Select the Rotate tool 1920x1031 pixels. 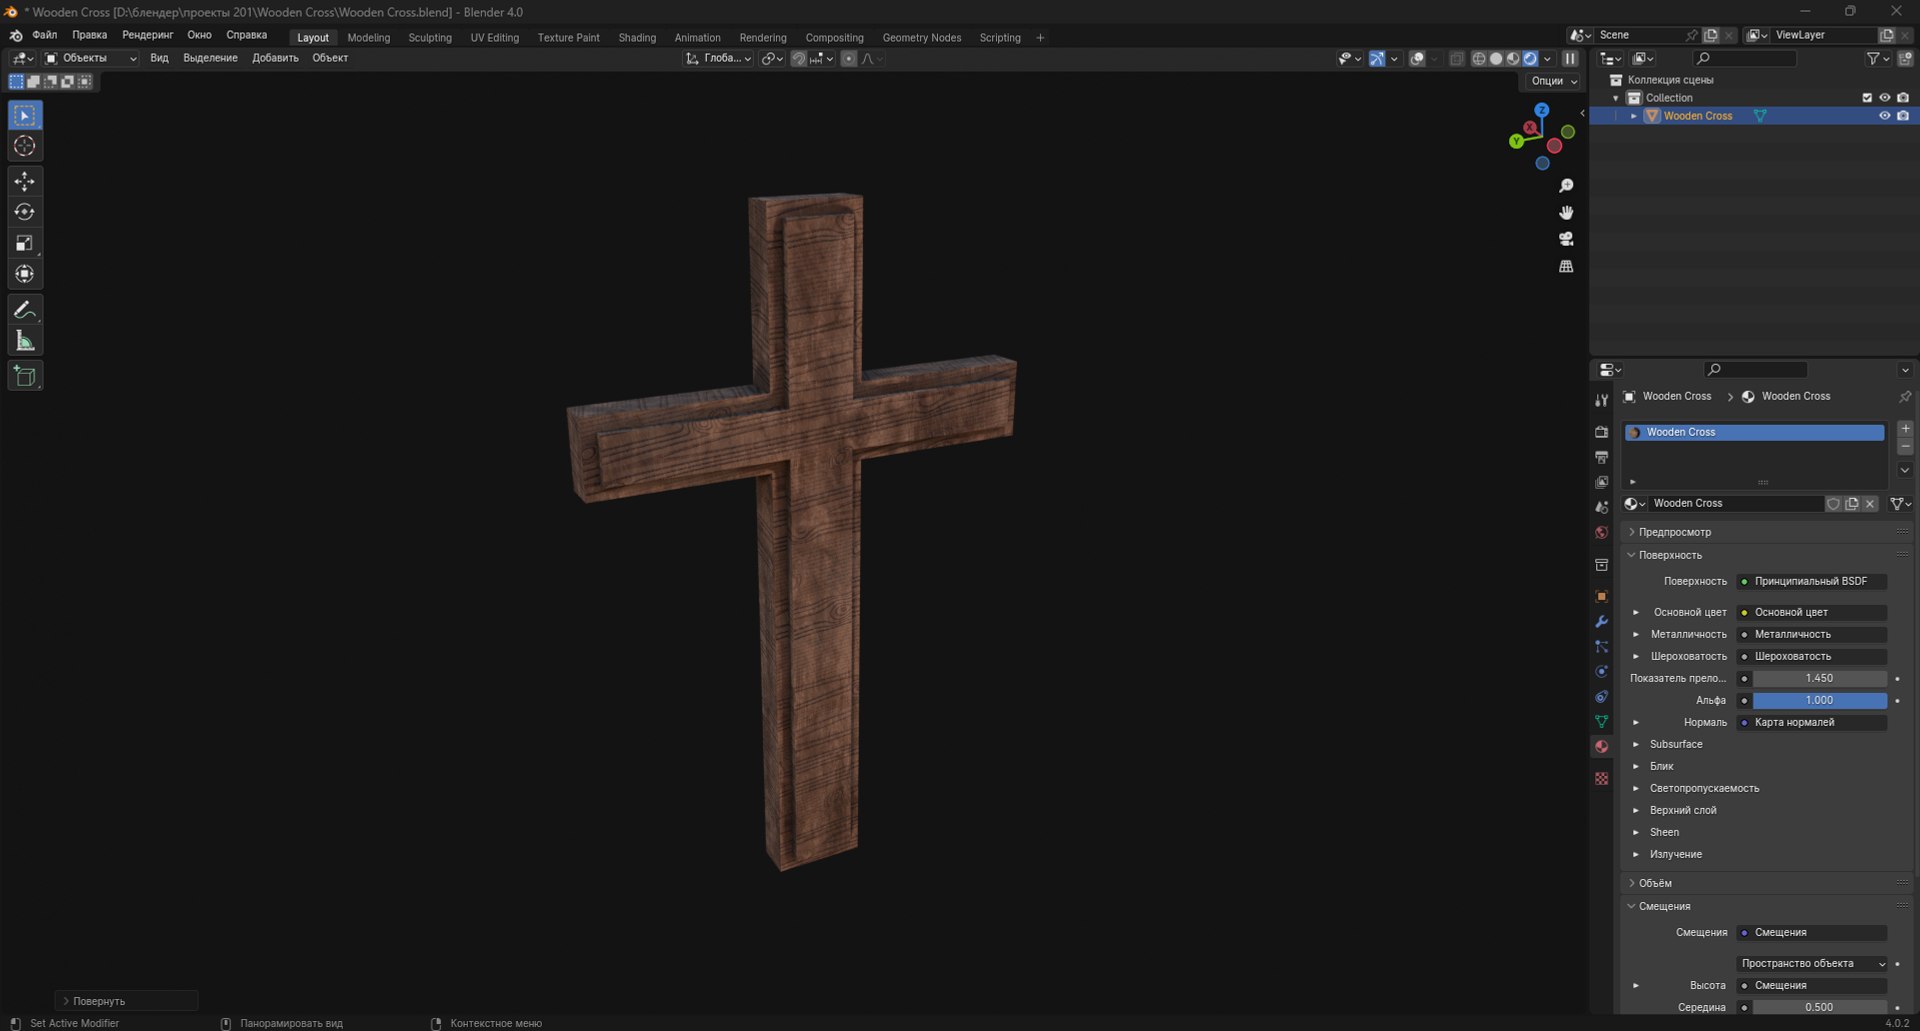tap(25, 212)
